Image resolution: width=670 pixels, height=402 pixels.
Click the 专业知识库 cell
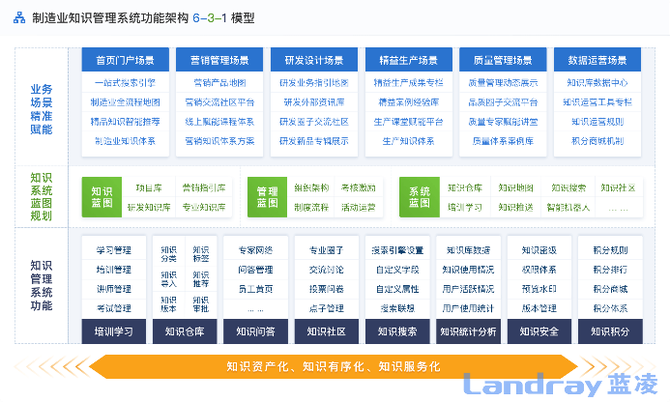point(204,207)
